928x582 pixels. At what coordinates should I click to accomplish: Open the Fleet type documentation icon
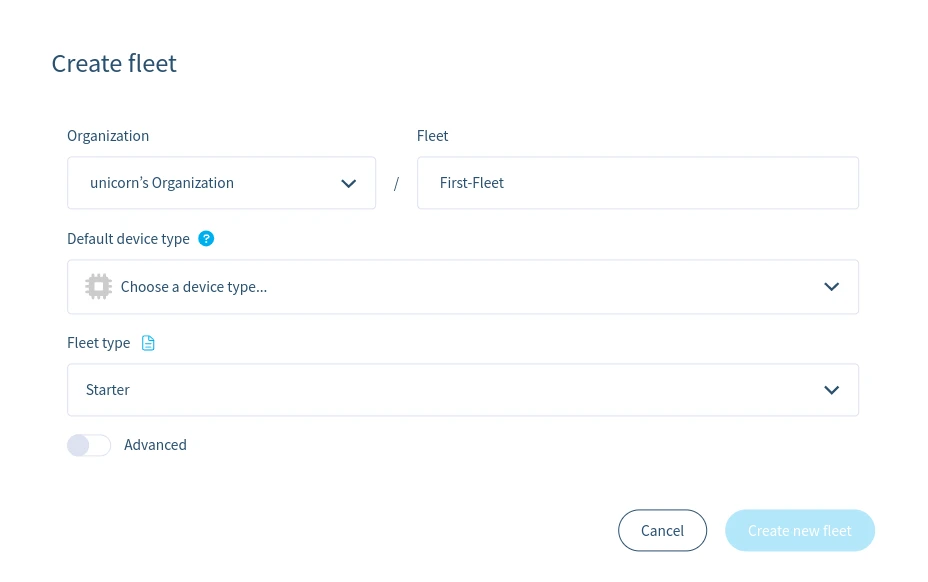[148, 343]
